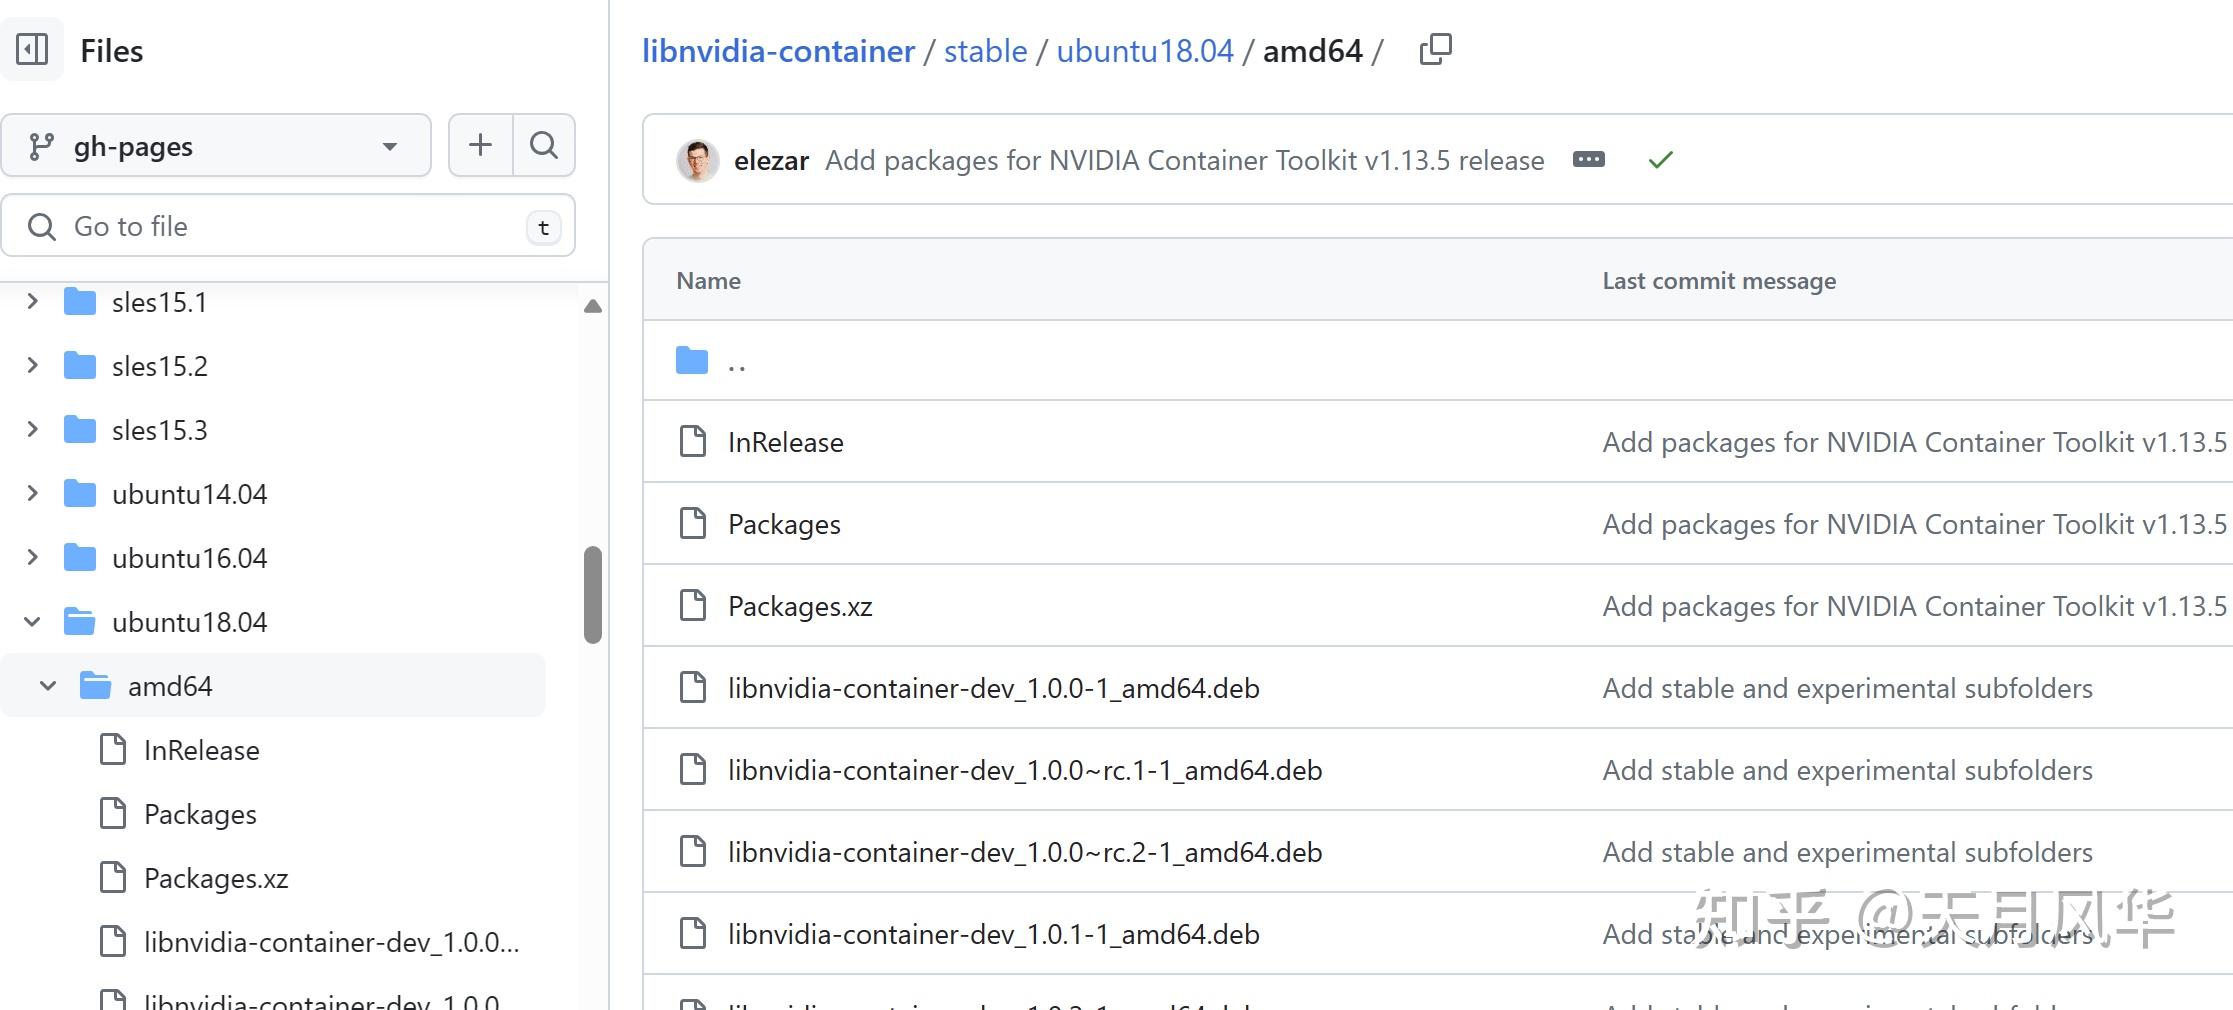Select Packages.xz in the sidebar tree

(215, 878)
